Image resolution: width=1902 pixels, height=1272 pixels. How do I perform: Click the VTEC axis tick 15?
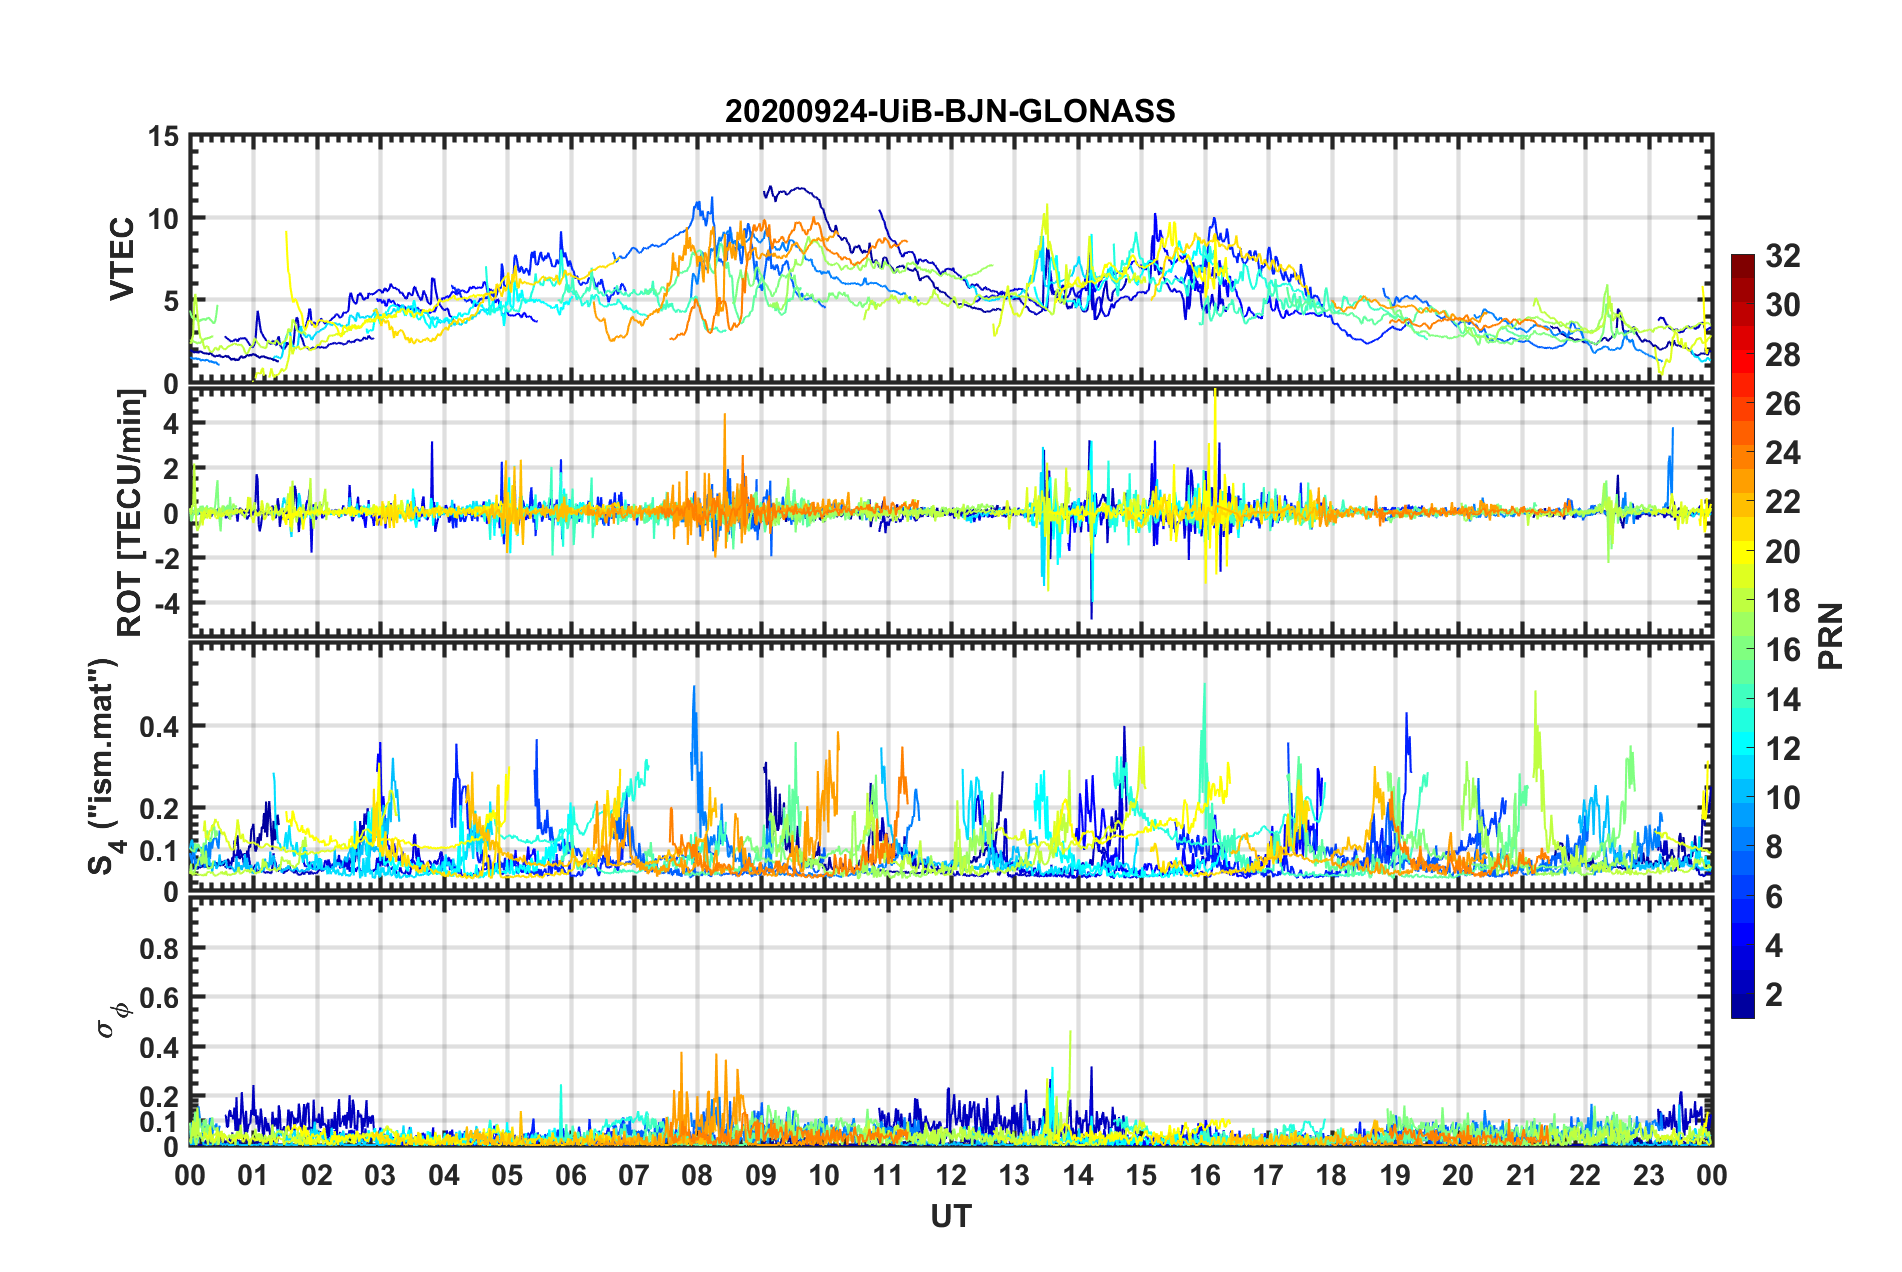pos(162,136)
